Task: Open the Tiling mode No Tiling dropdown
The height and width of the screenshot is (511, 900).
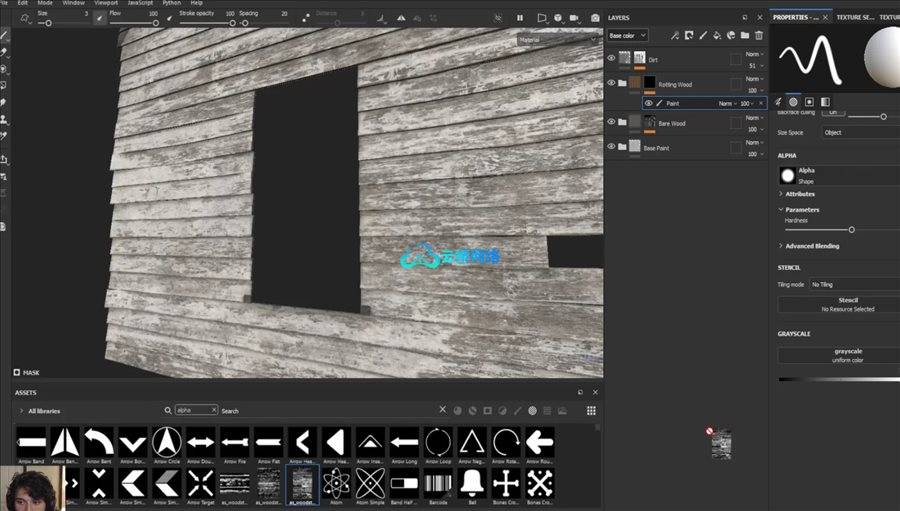Action: 855,284
